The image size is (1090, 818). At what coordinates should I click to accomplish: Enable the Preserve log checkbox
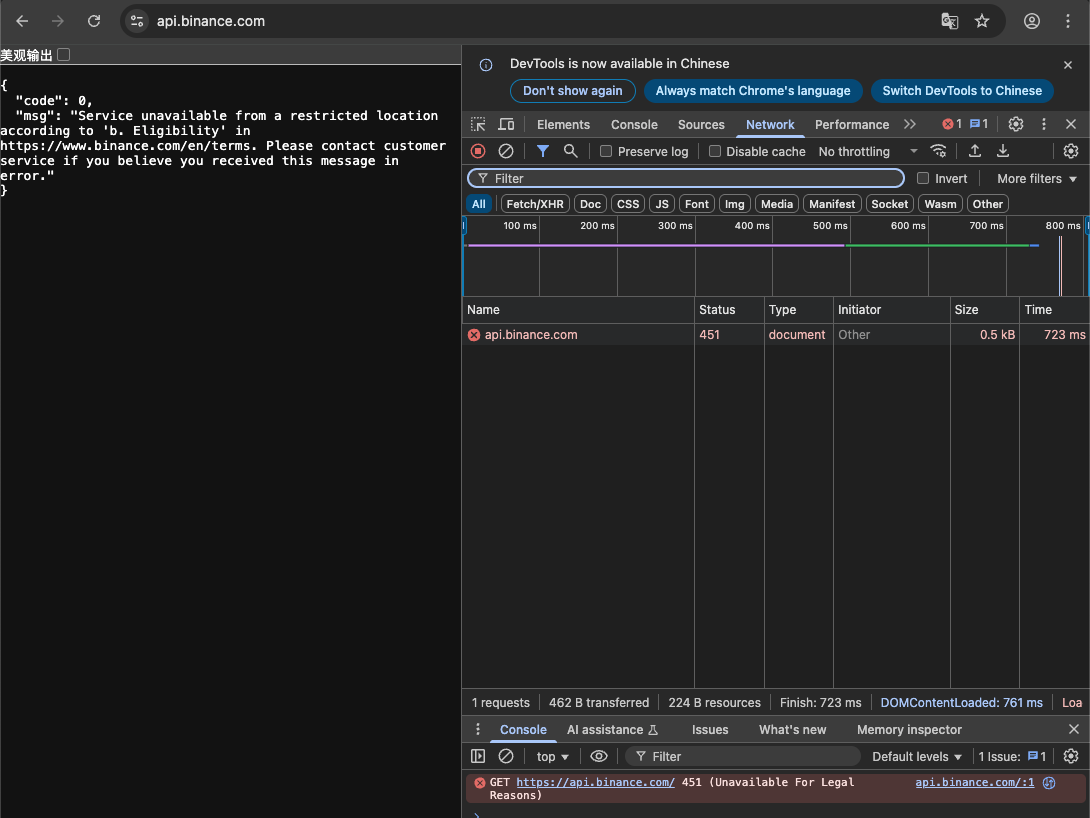point(606,152)
